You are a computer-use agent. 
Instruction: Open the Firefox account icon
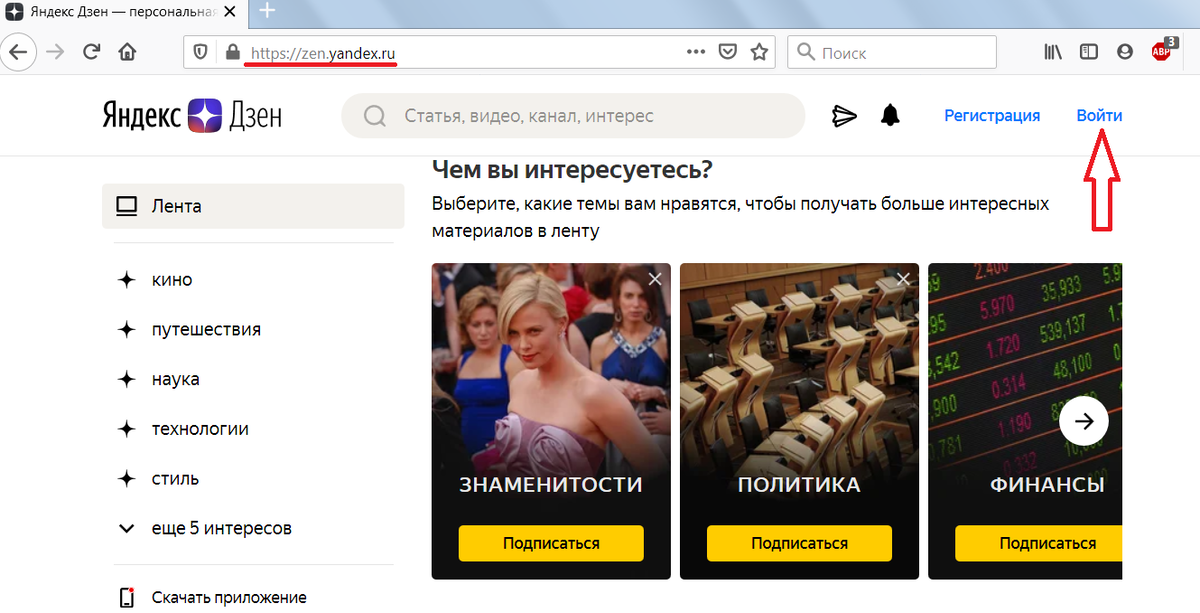point(1124,51)
